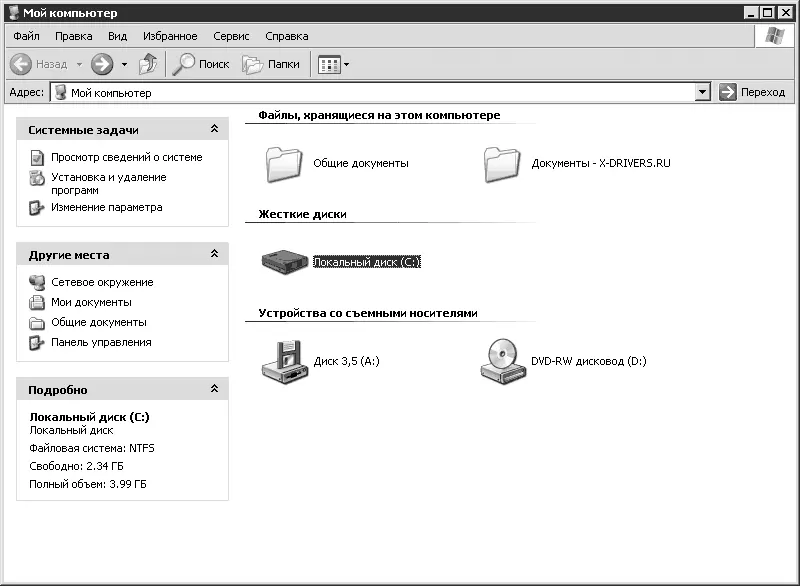
Task: Expand the address bar dropdown arrow
Action: coord(702,92)
